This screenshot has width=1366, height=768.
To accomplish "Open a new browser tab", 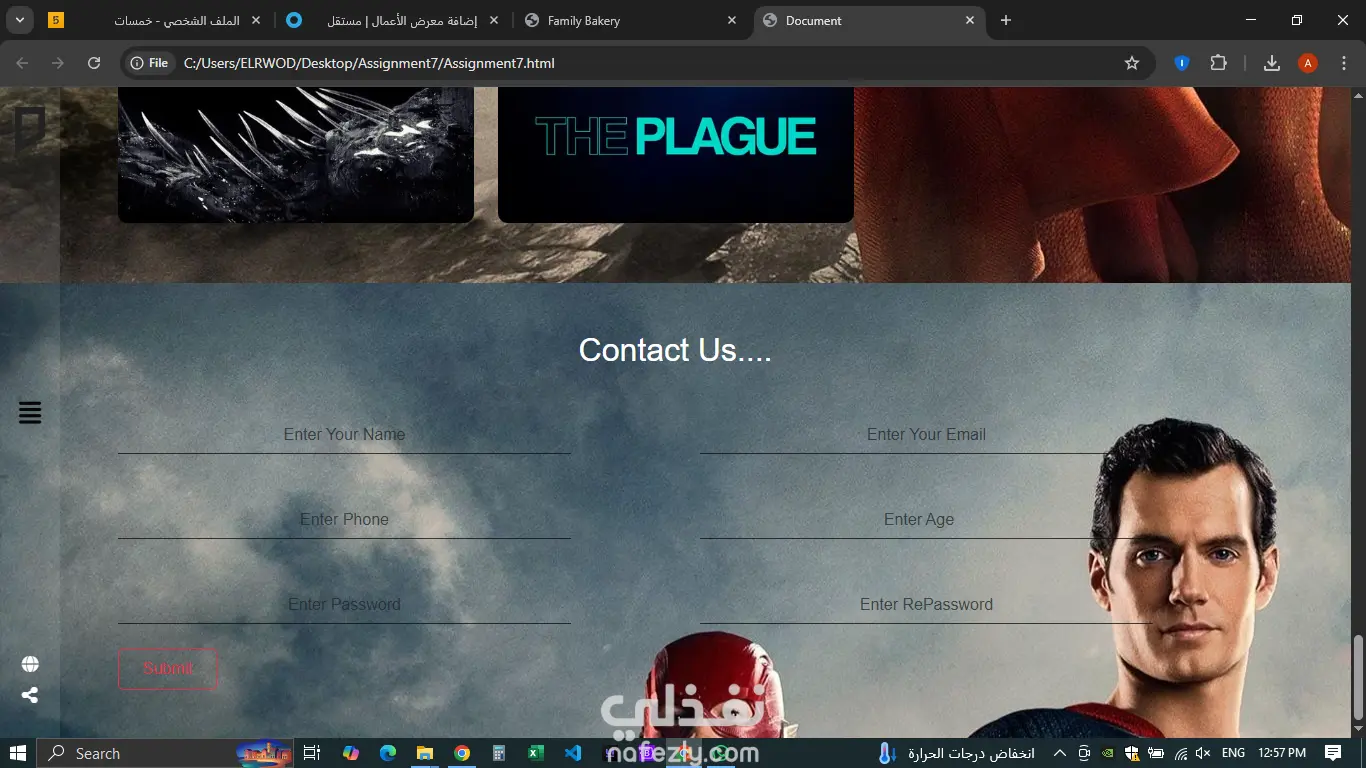I will coord(1006,20).
